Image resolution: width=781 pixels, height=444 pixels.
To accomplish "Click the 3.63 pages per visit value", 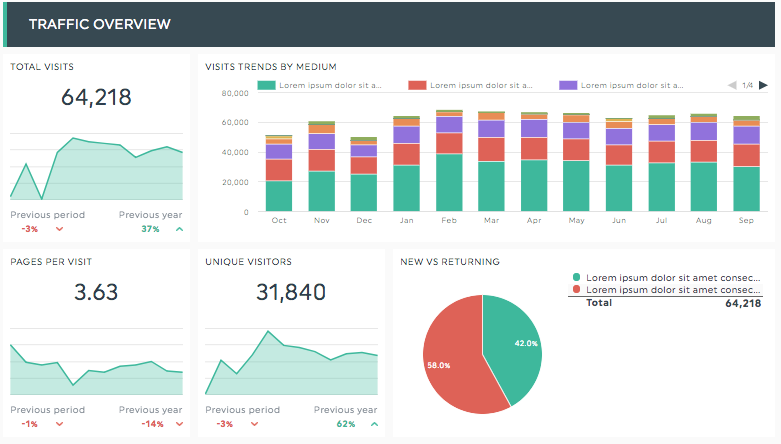I will click(x=96, y=292).
